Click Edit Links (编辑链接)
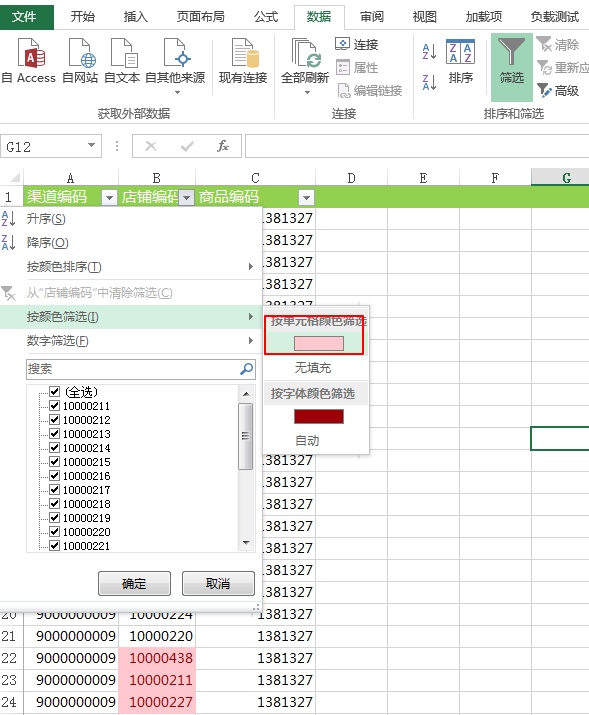 (x=369, y=90)
